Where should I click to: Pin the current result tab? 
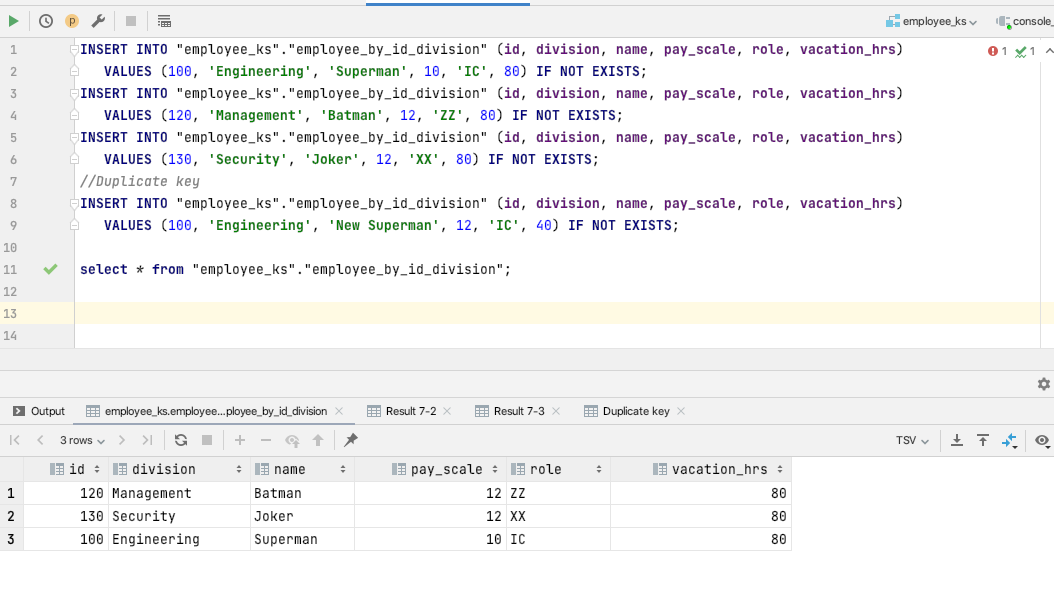(x=351, y=440)
